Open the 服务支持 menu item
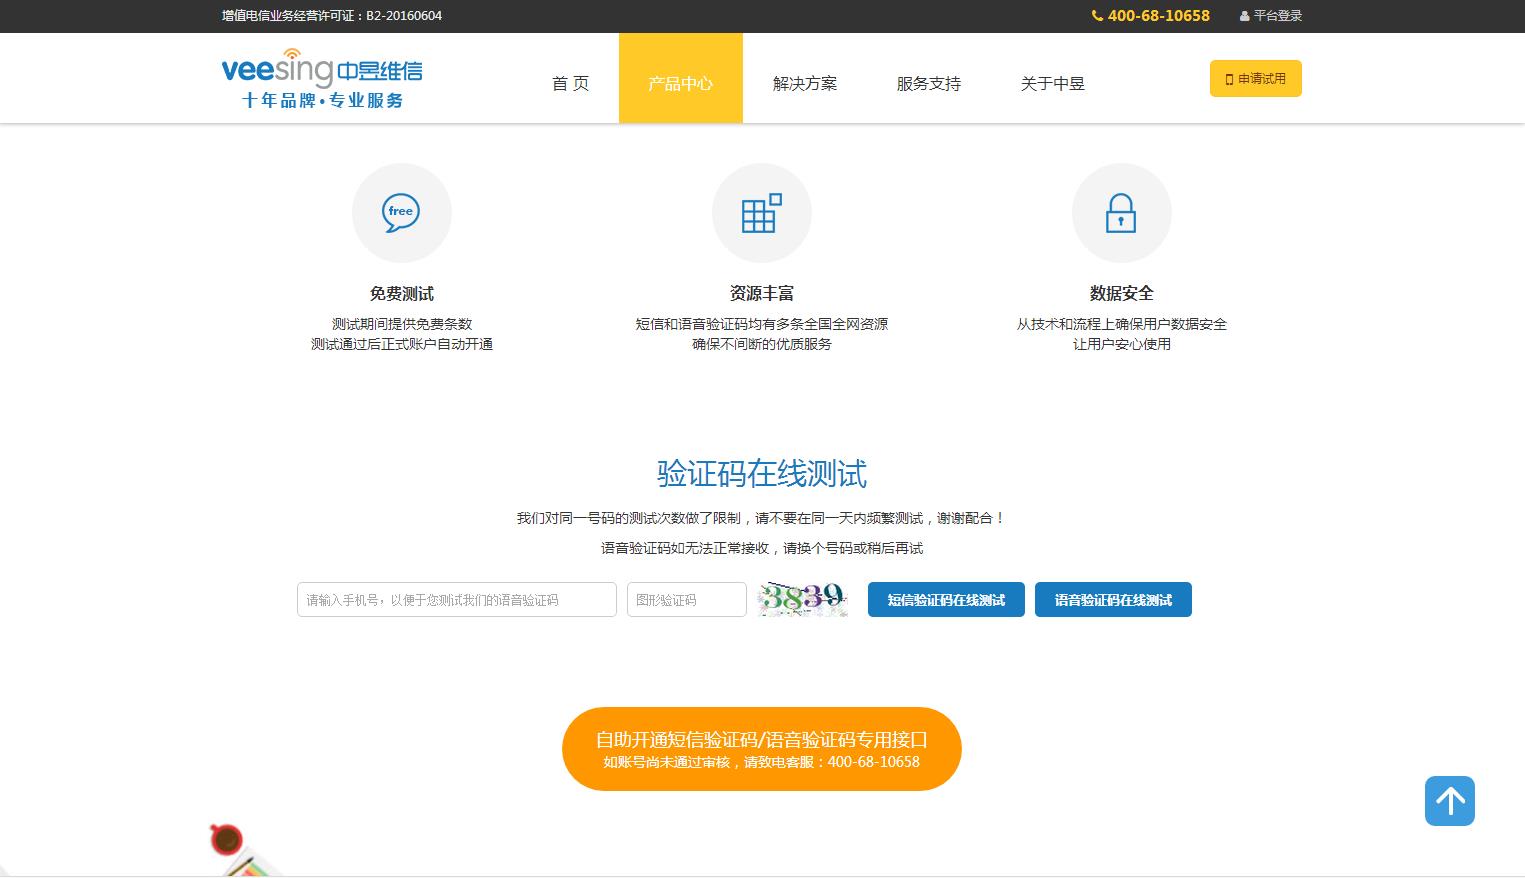 click(928, 84)
